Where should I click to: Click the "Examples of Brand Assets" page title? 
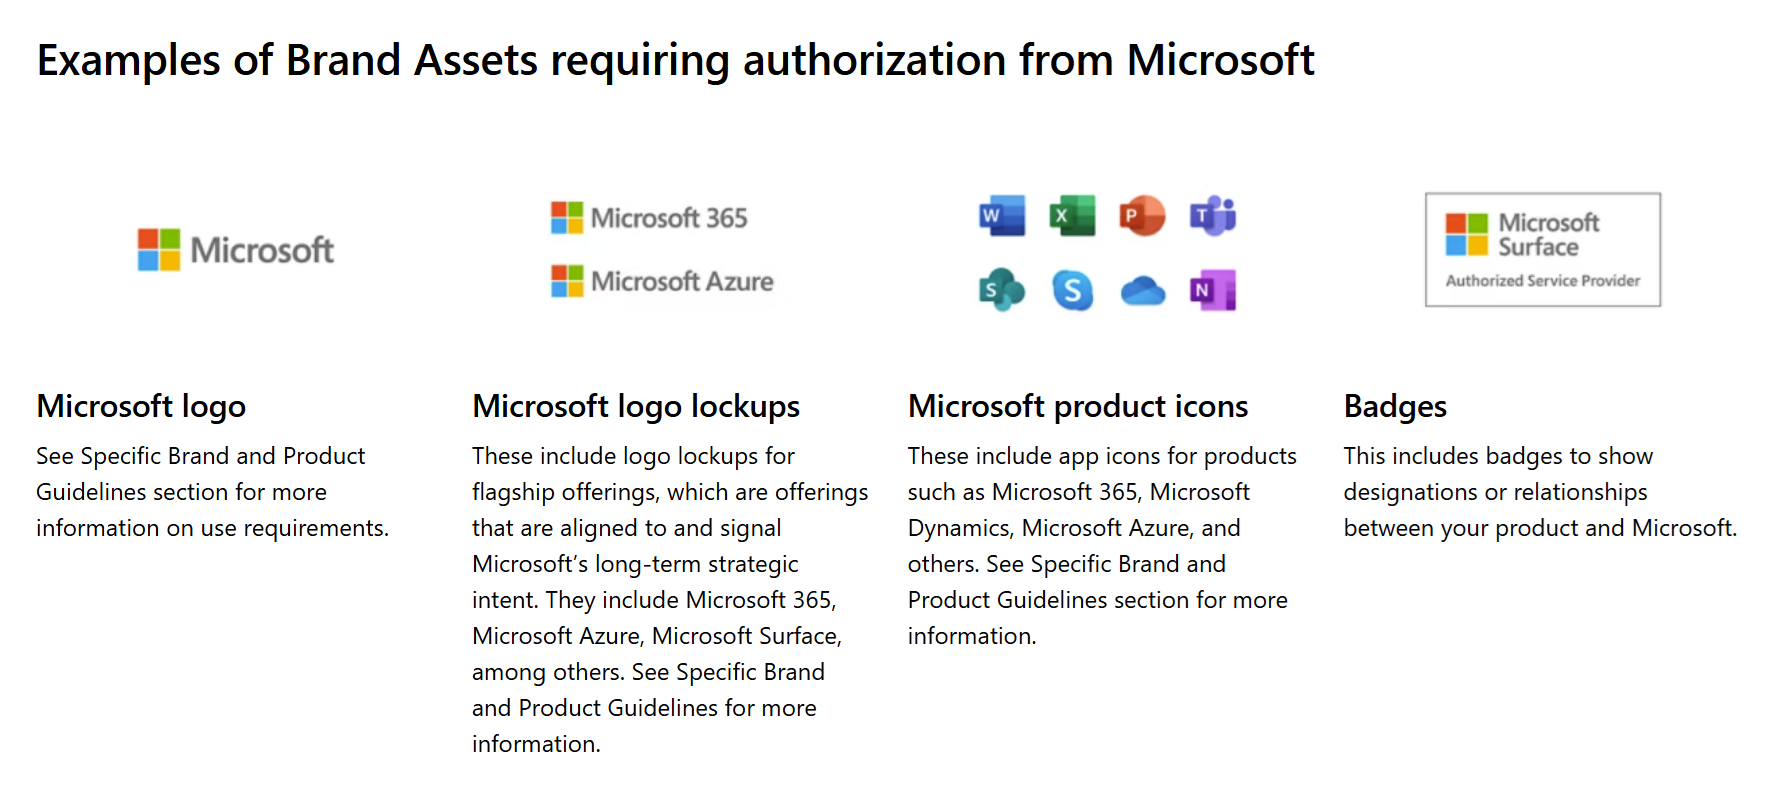[675, 60]
